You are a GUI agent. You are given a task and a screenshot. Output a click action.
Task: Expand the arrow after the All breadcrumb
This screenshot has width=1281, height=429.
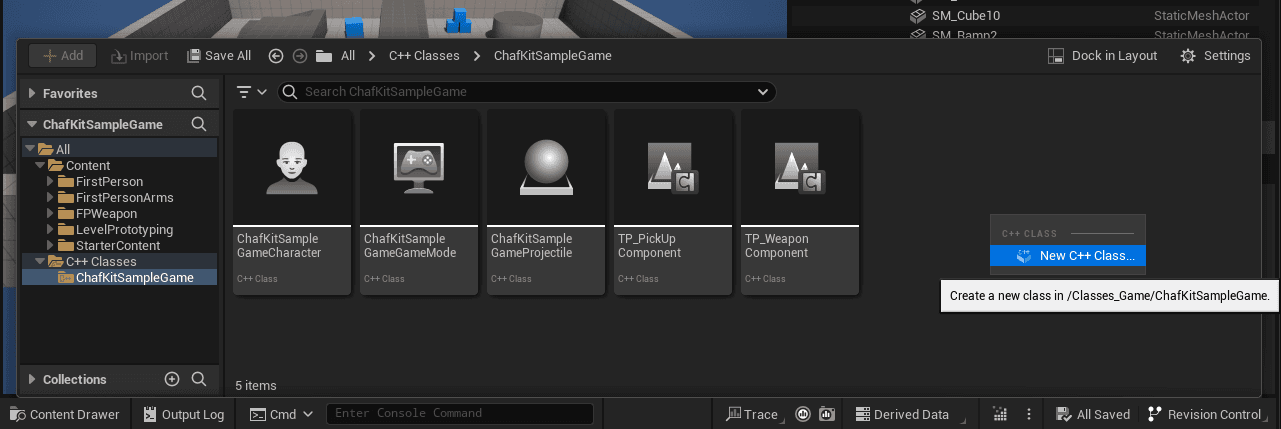(372, 56)
